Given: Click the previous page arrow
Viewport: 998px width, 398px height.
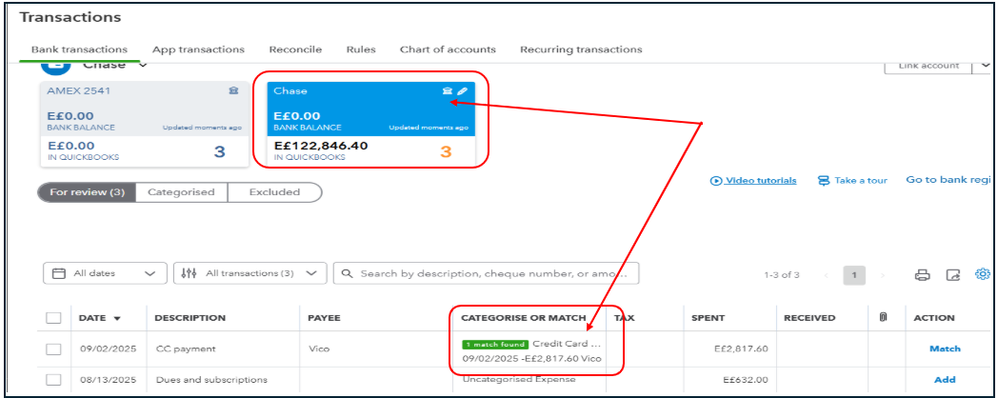Looking at the screenshot, I should (826, 275).
